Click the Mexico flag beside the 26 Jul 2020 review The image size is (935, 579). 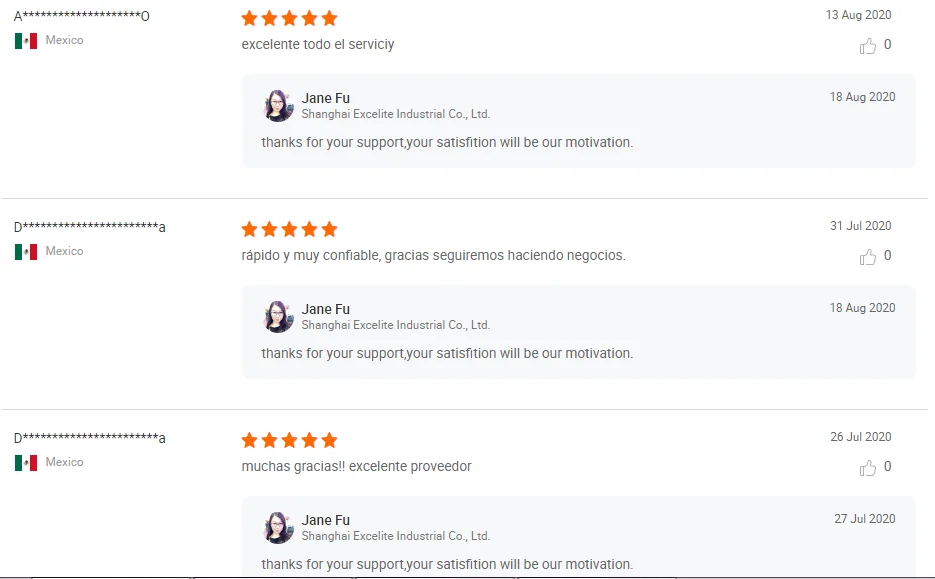point(26,463)
